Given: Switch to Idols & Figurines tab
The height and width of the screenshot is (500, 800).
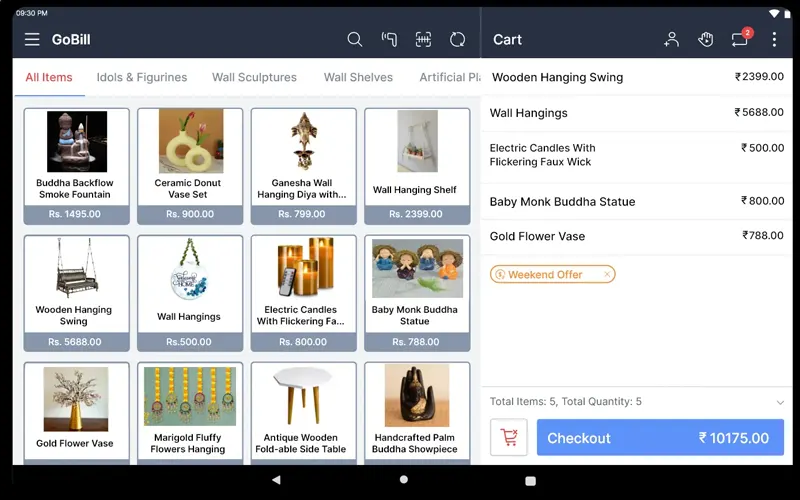Looking at the screenshot, I should pyautogui.click(x=142, y=78).
